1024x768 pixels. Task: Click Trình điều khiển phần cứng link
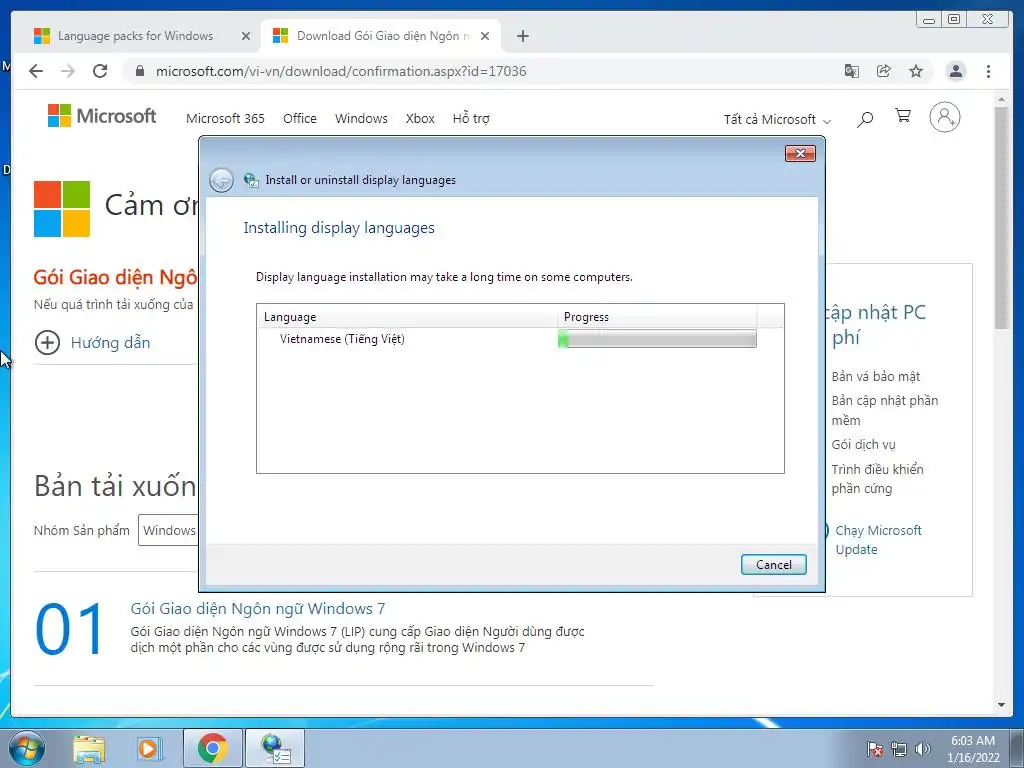877,479
